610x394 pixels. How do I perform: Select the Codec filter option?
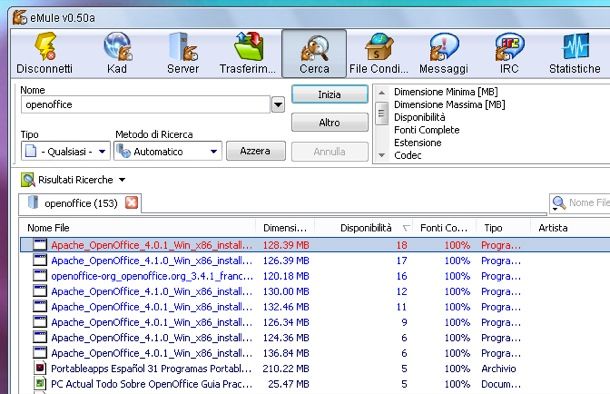click(407, 155)
